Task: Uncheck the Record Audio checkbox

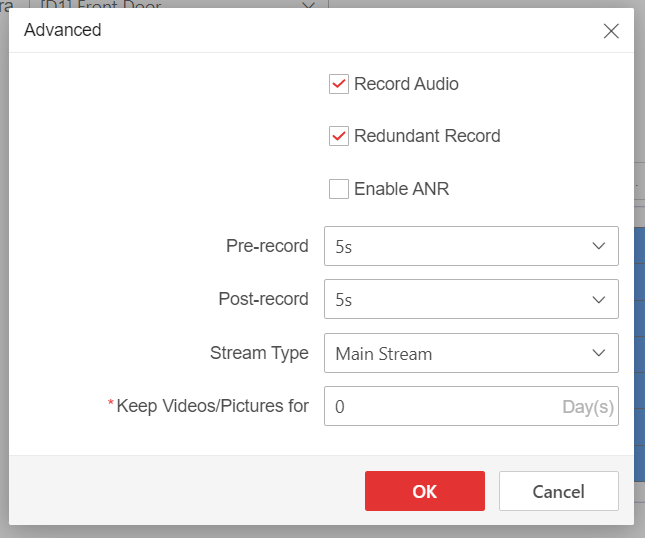Action: (x=338, y=84)
